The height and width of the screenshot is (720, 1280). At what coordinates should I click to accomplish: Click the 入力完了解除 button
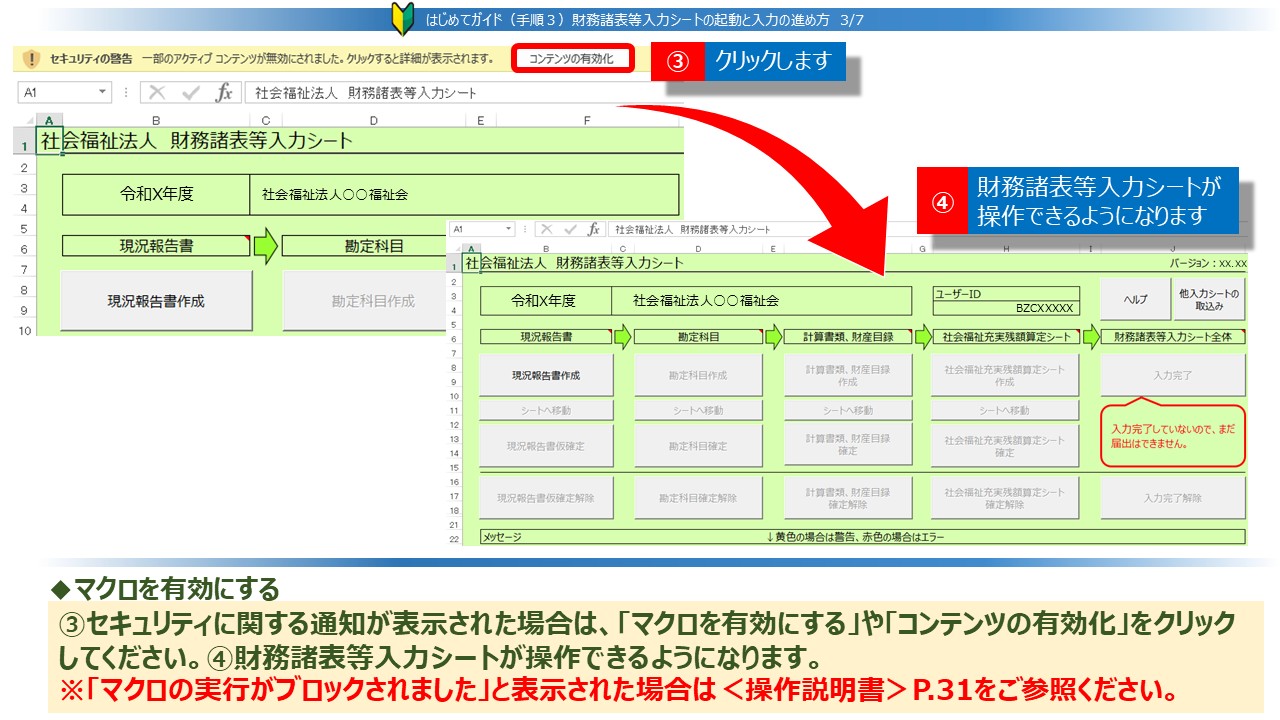(1173, 497)
